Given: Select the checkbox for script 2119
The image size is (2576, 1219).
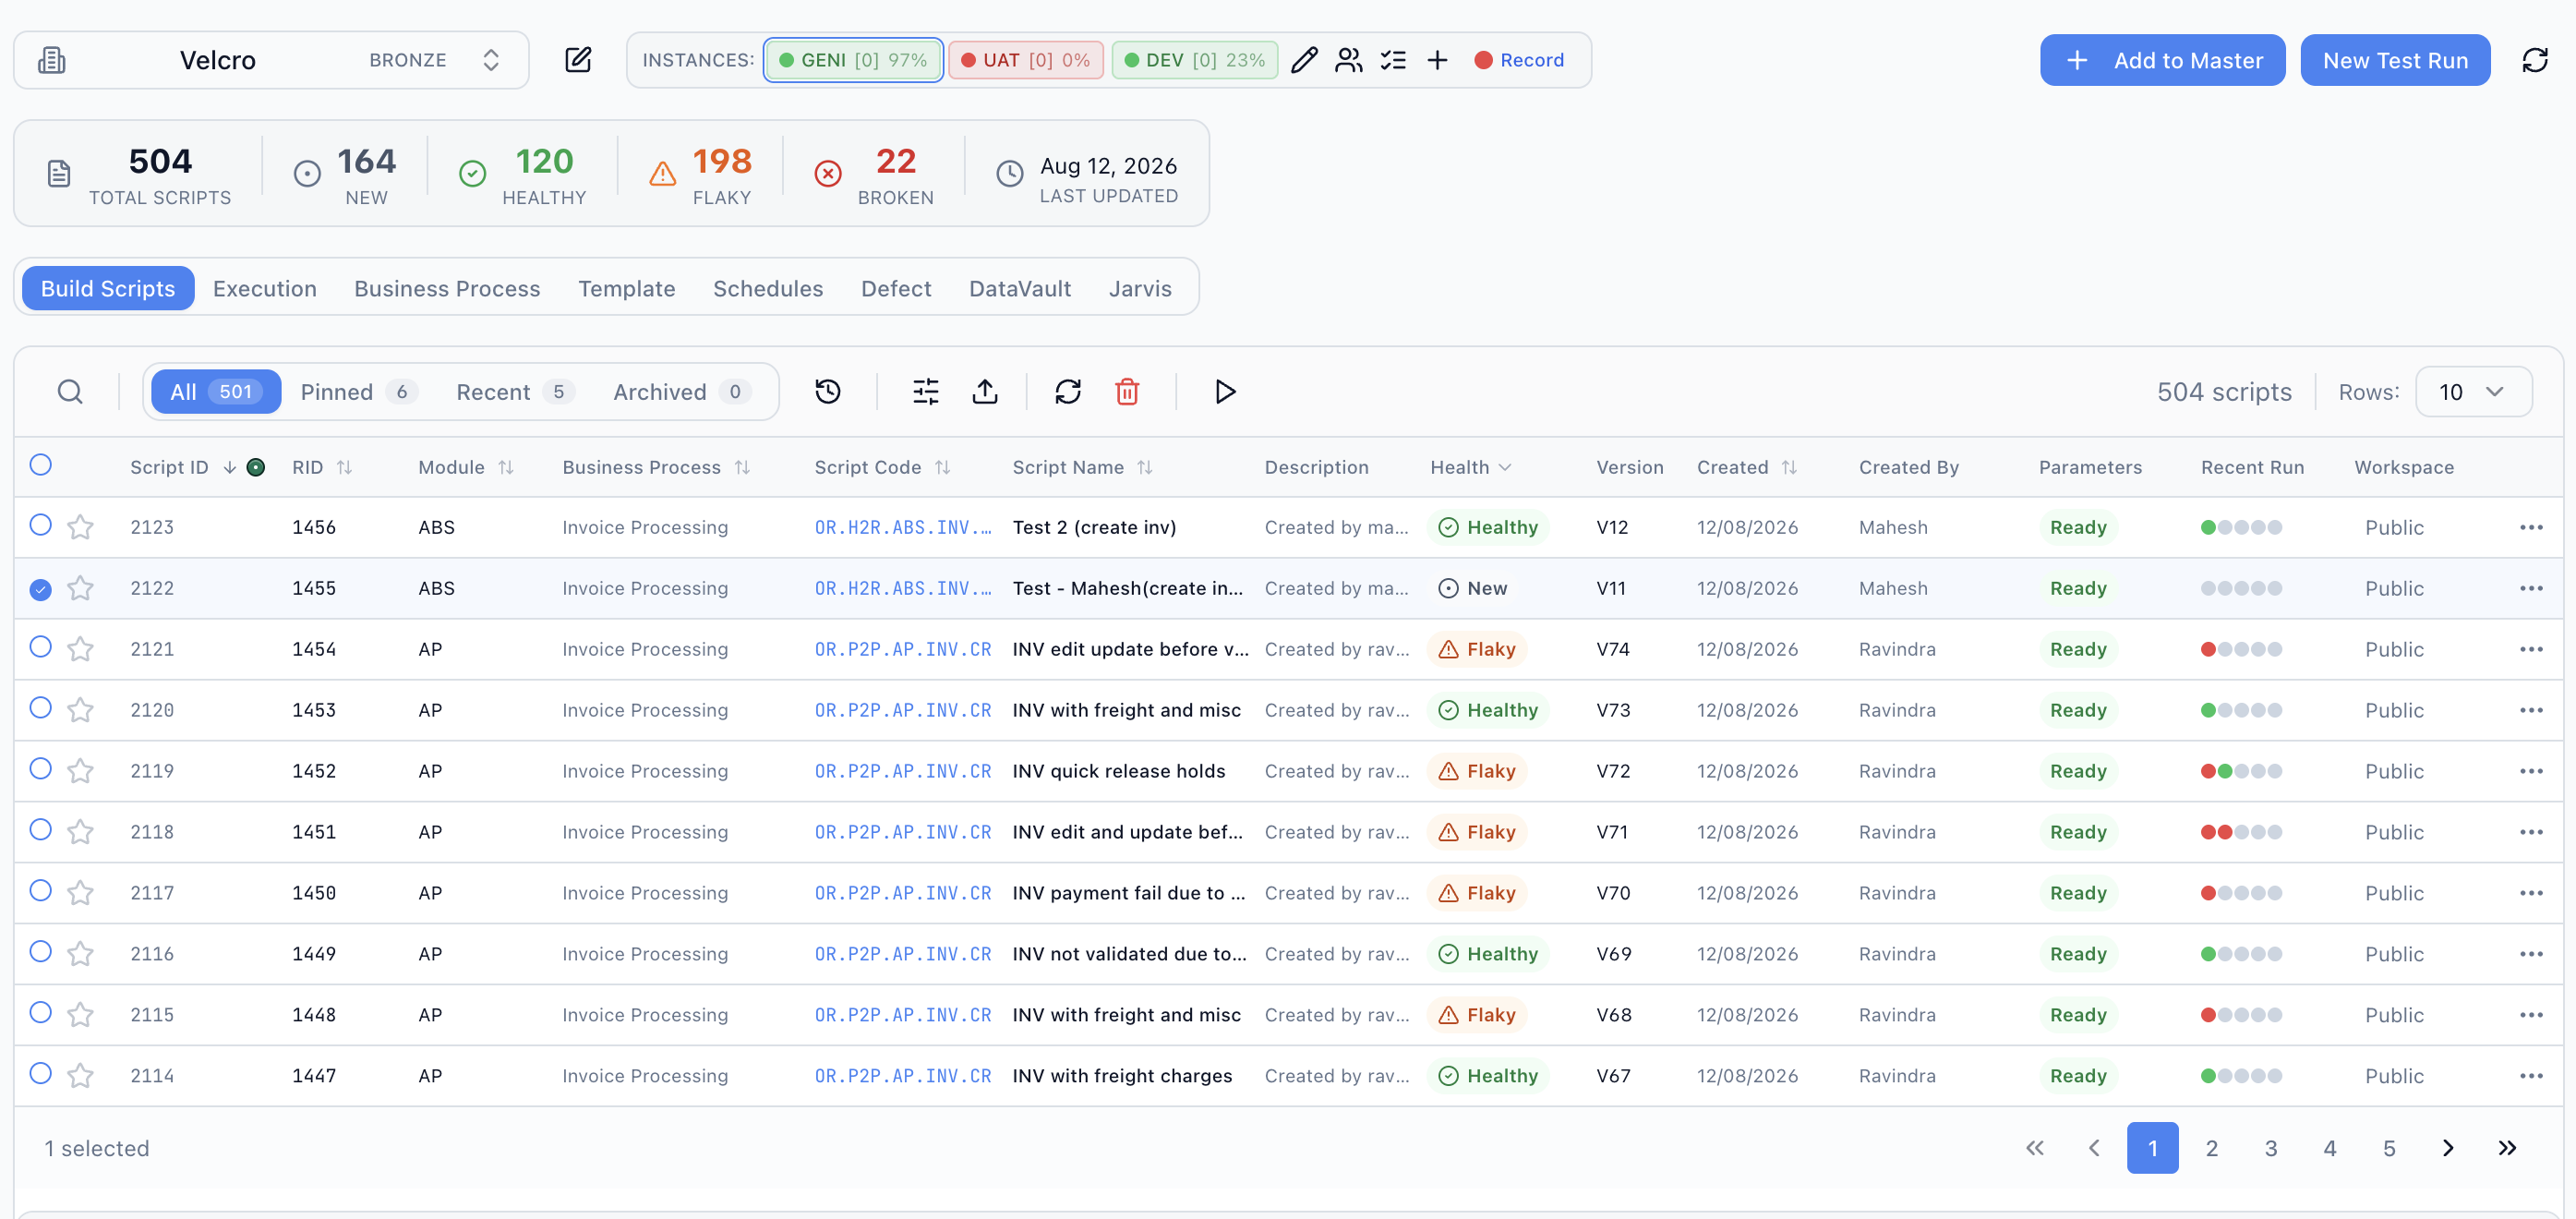Looking at the screenshot, I should click(x=40, y=769).
